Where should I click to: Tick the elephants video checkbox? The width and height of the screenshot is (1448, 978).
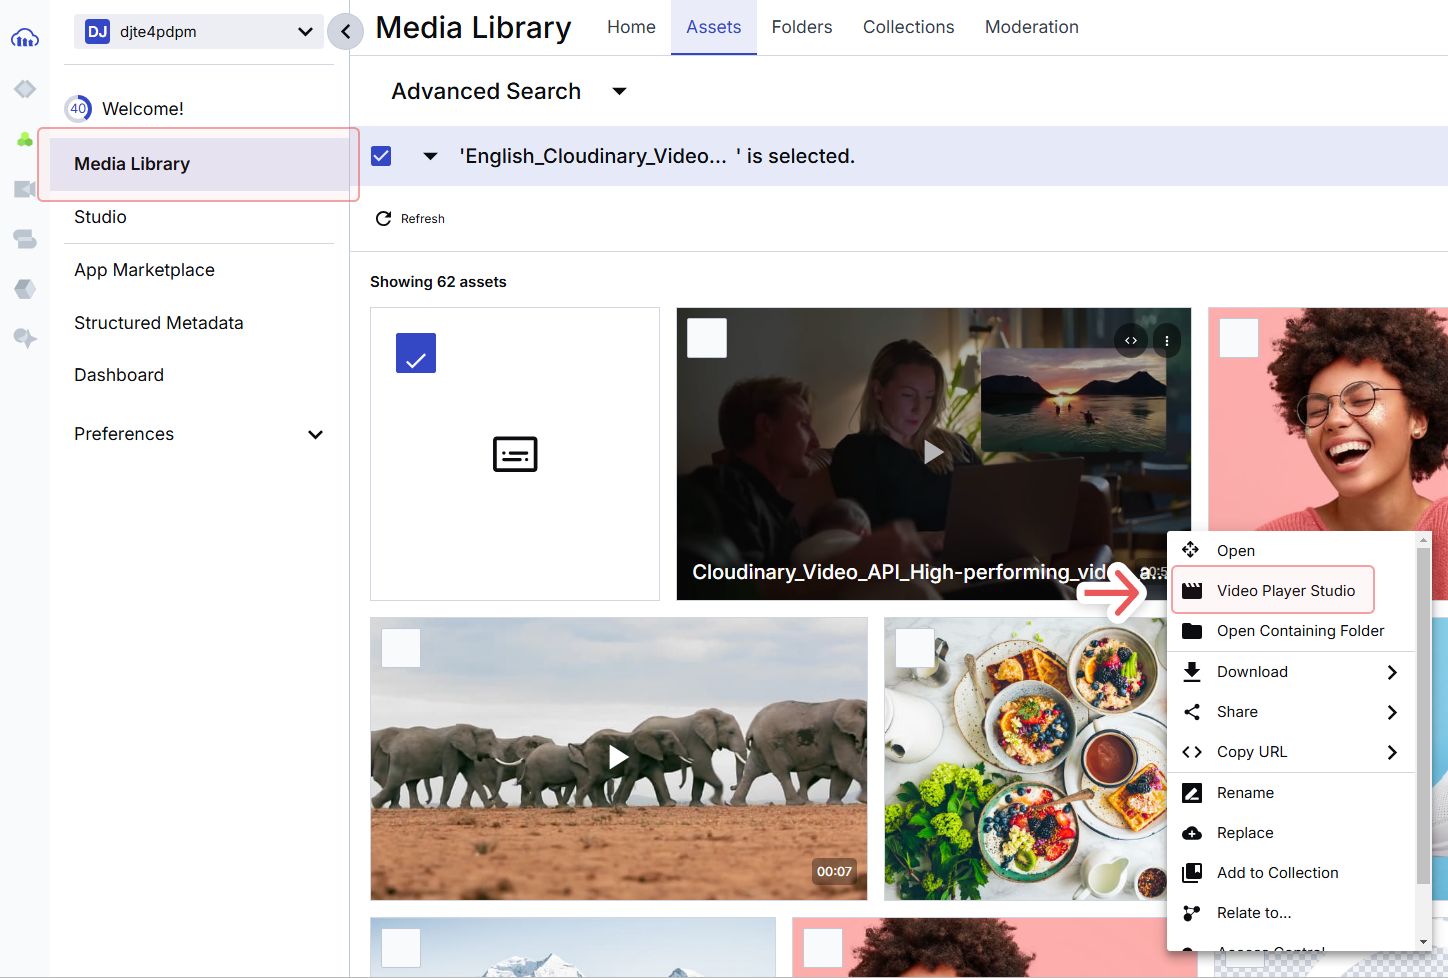[x=401, y=648]
